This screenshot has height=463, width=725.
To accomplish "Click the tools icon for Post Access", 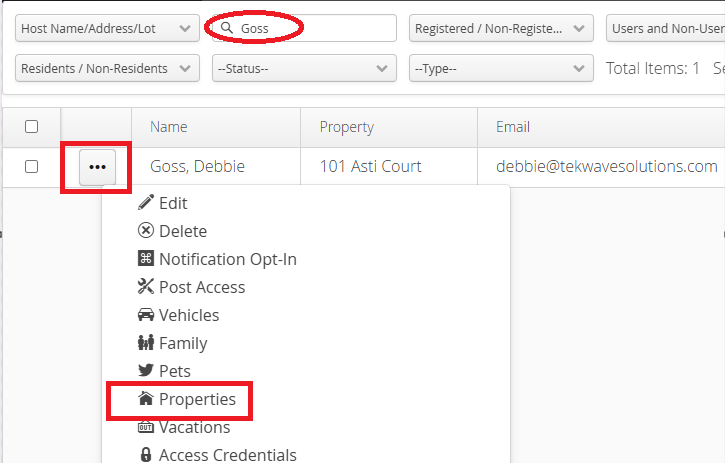I will (x=146, y=286).
